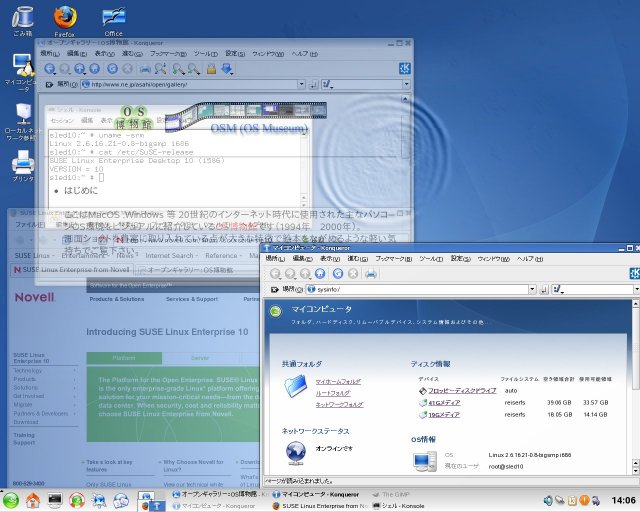Screen dimensions: 640x512
Task: Click the OSM (OS Museum) heading text
Action: 259,129
